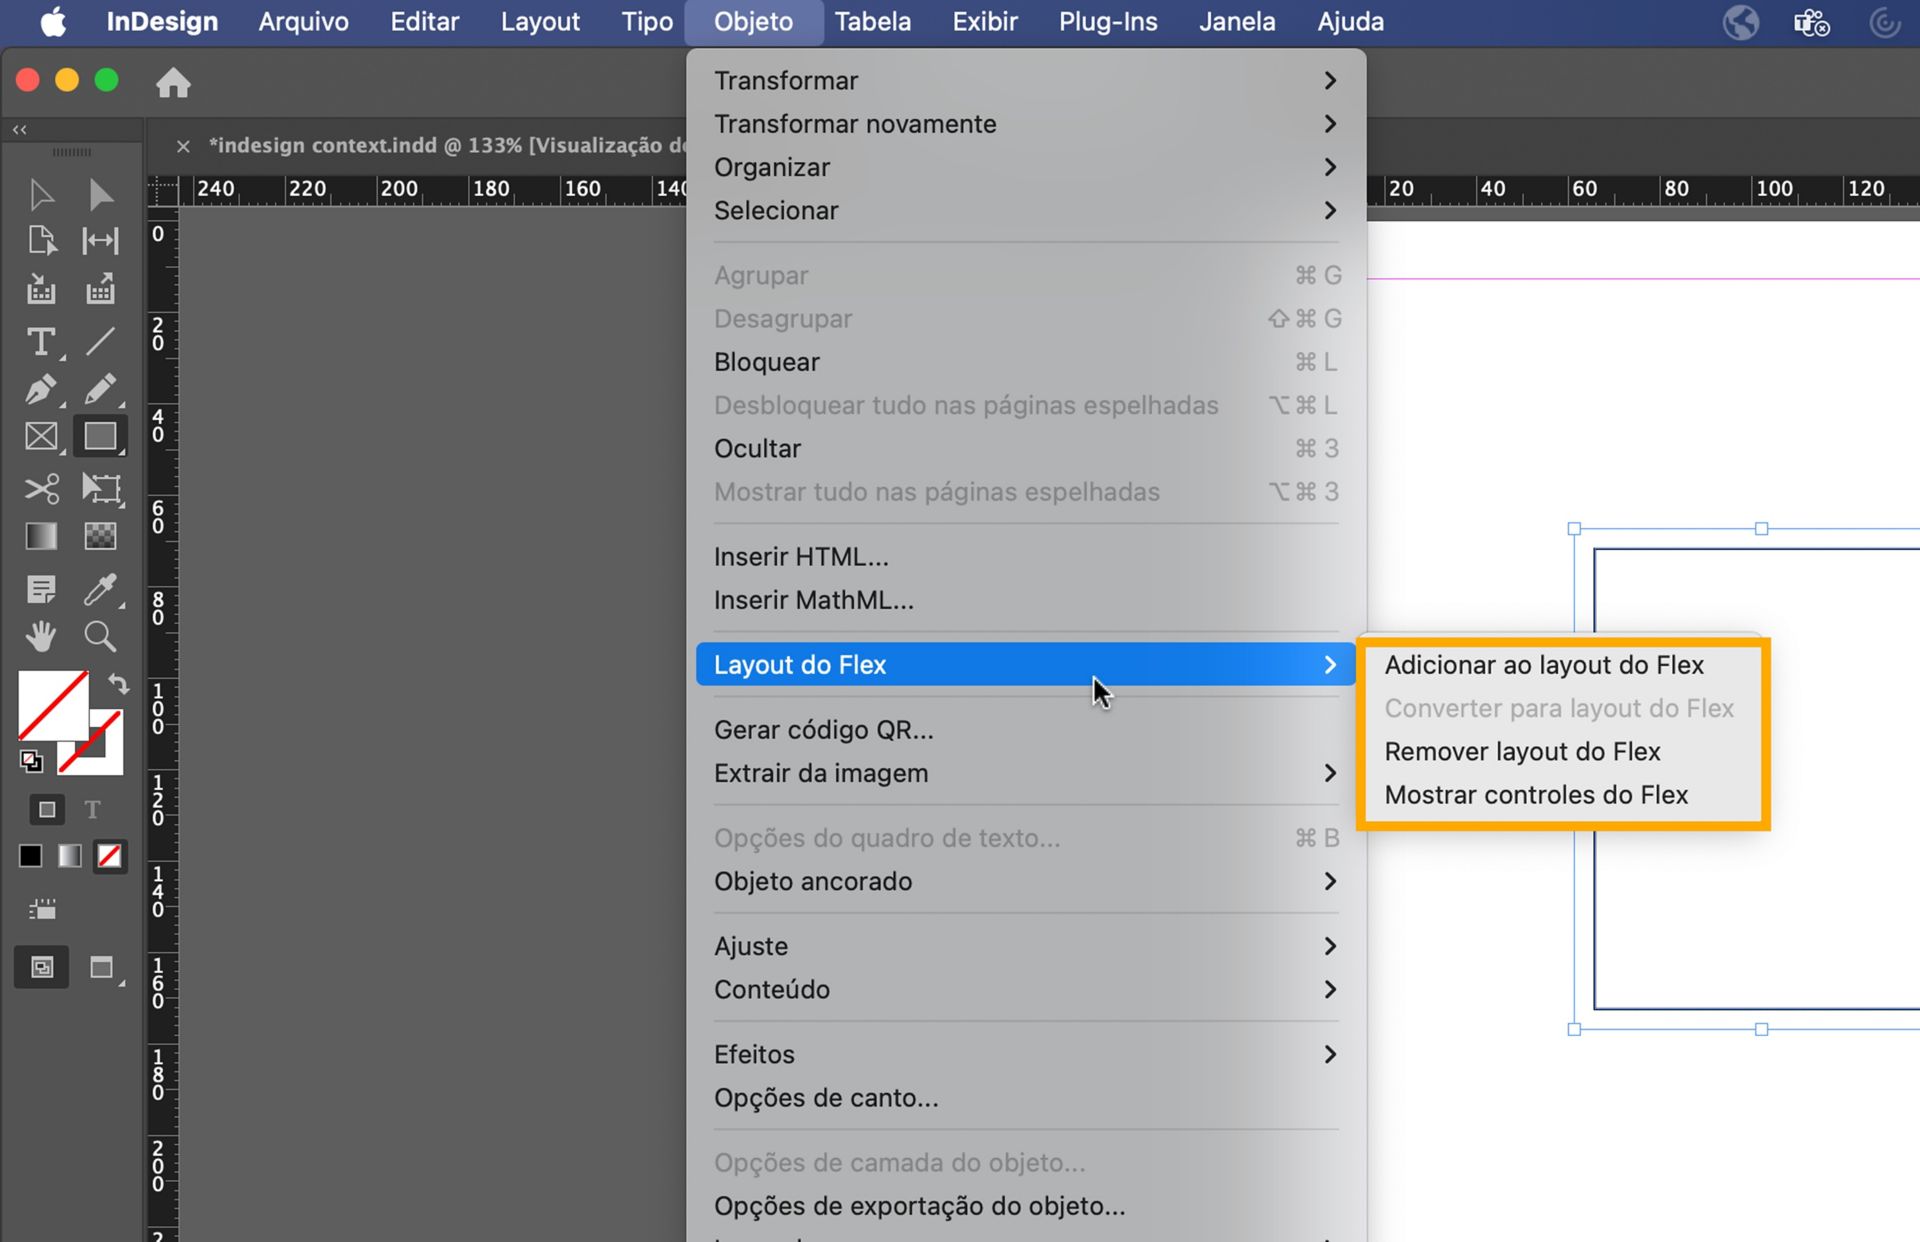Click the globe icon in the menu bar

coord(1740,22)
